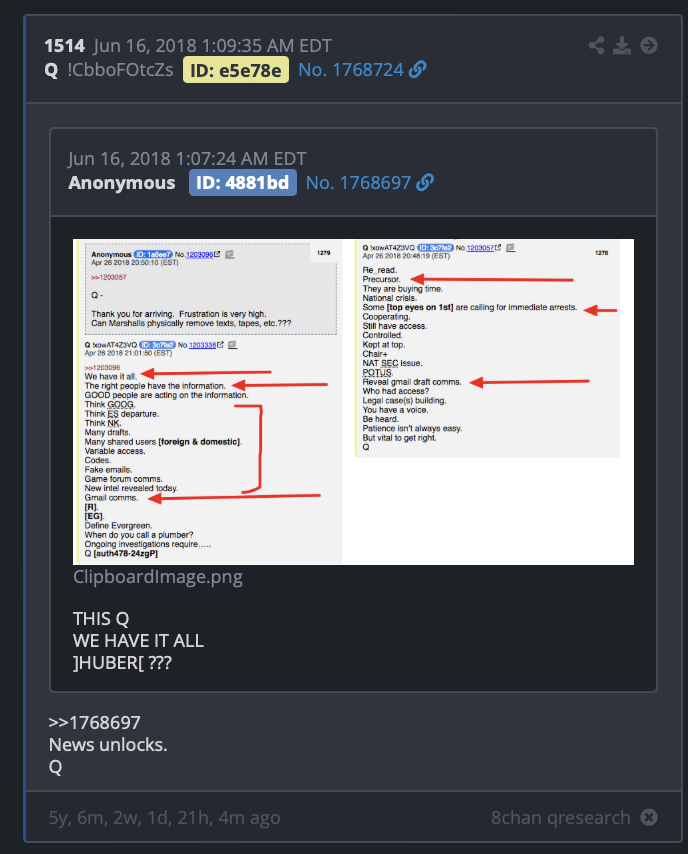Select the blue ID: 4881bd badge
This screenshot has height=854, width=688.
click(242, 182)
